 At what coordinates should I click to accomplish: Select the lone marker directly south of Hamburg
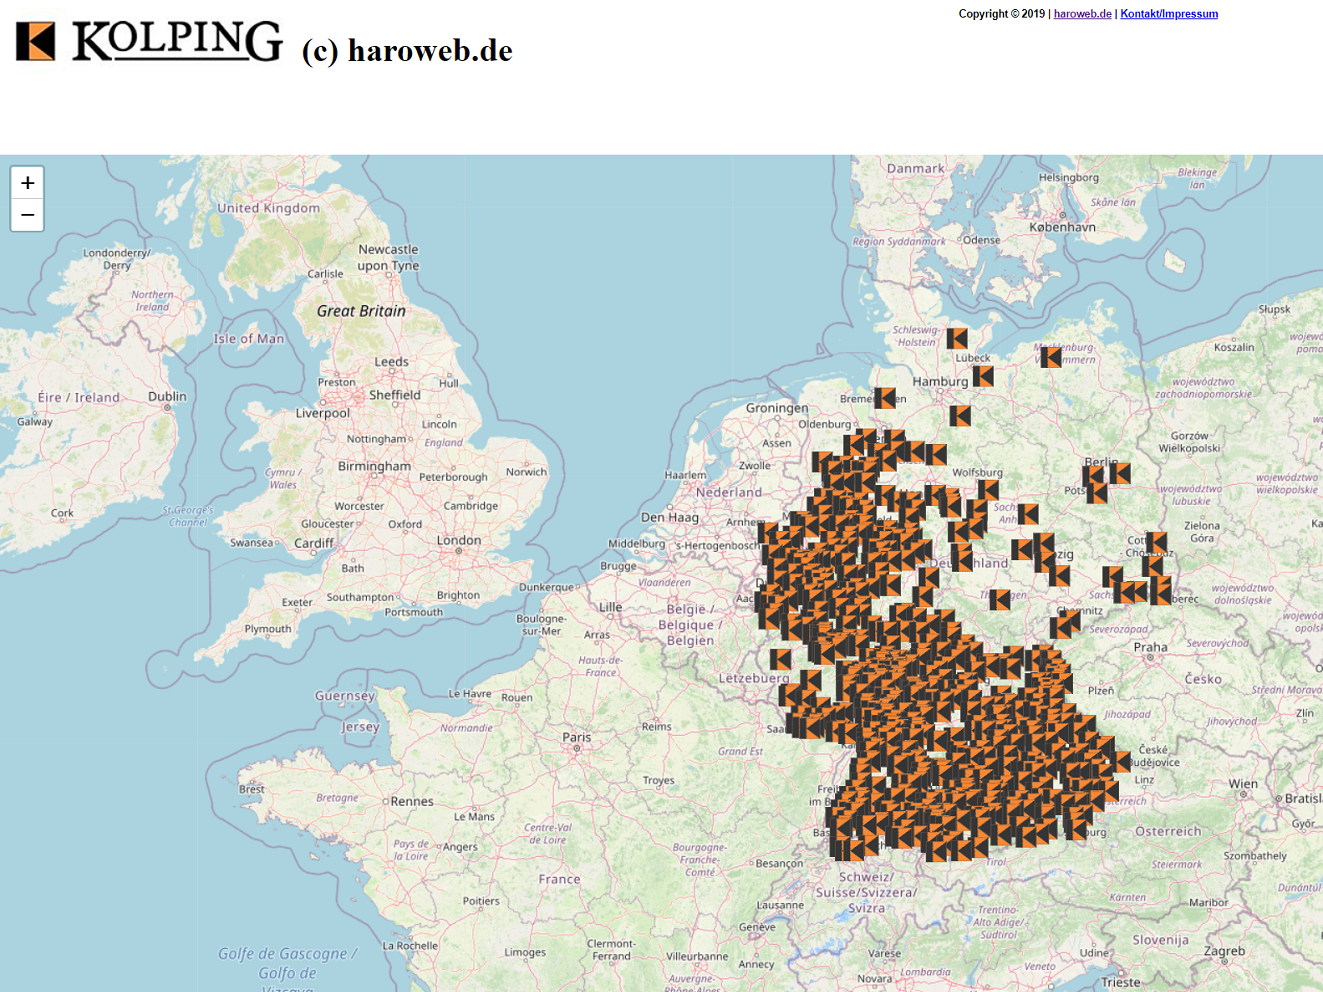[960, 415]
